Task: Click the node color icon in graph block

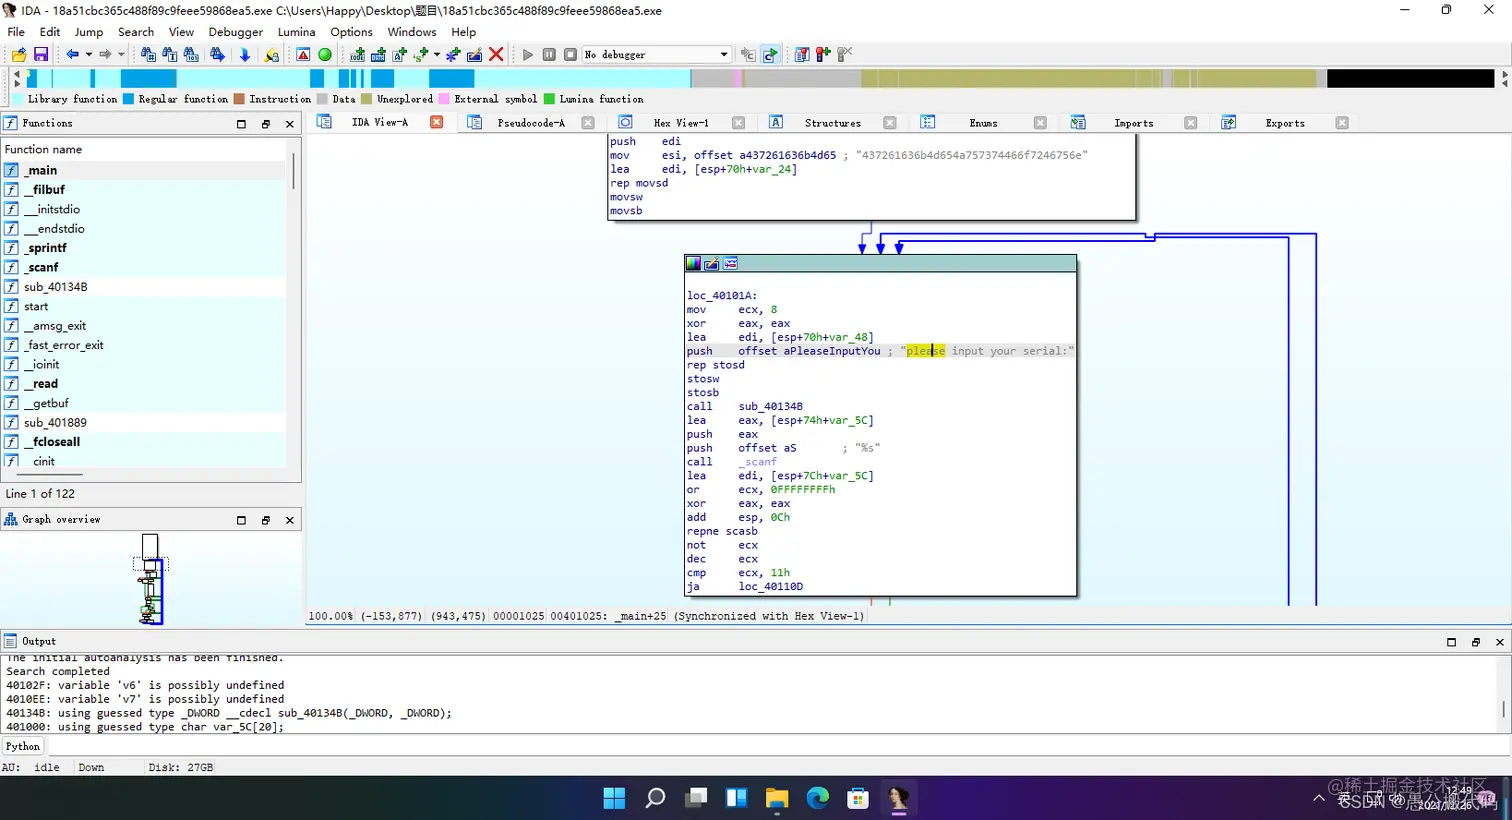Action: 693,264
